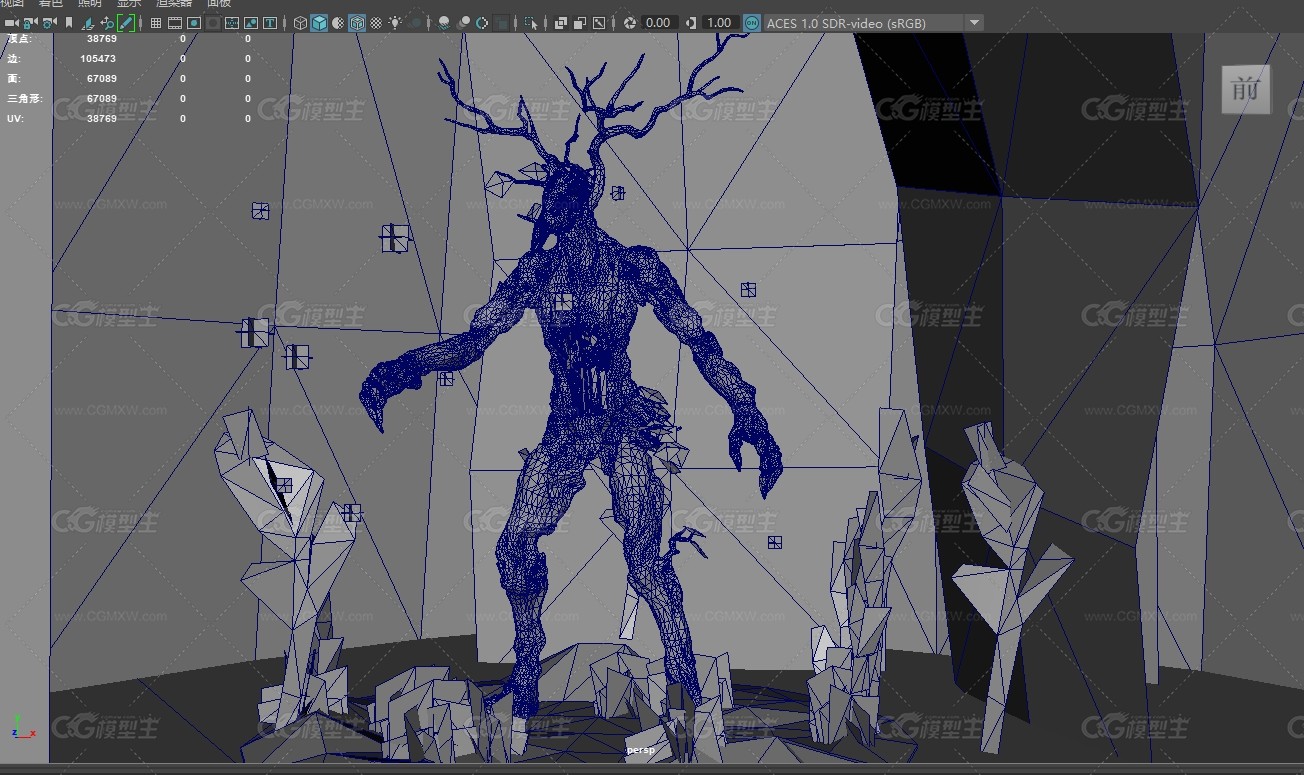Click the Use All Lights bulb icon
1304x775 pixels.
(395, 23)
